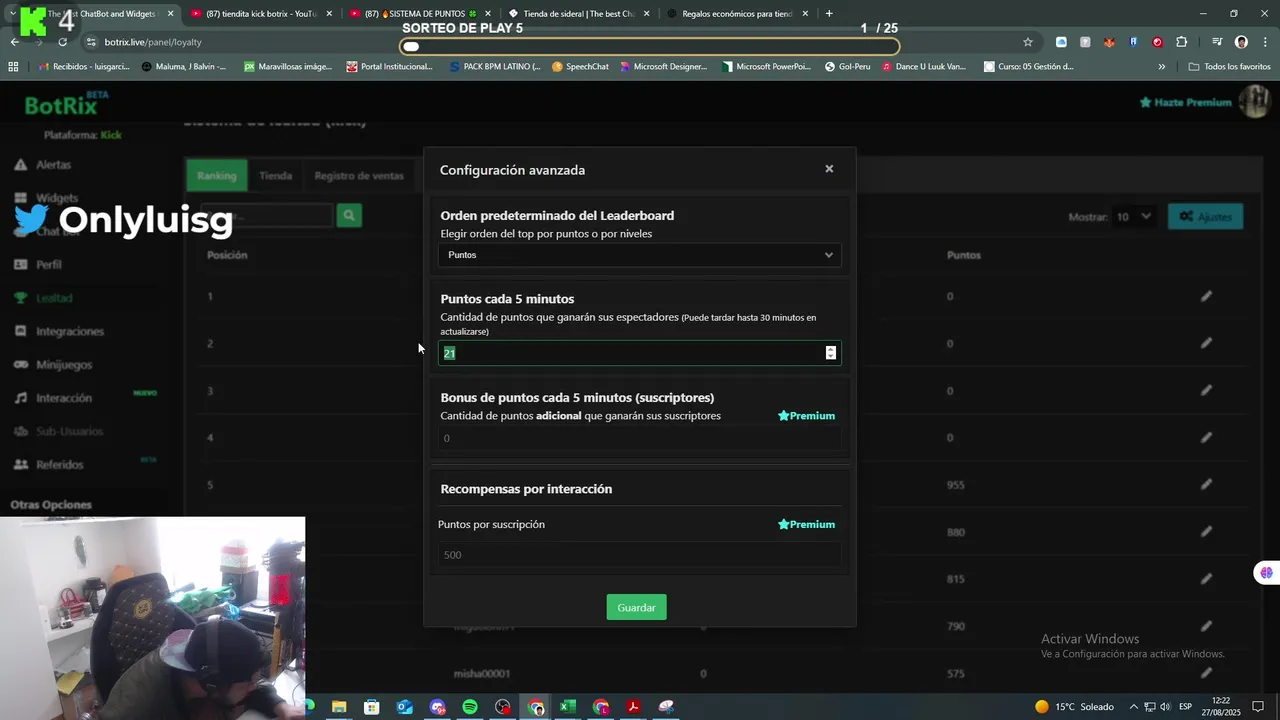The width and height of the screenshot is (1280, 720).
Task: Expand the bookmarks overflow chevron
Action: click(x=1161, y=67)
